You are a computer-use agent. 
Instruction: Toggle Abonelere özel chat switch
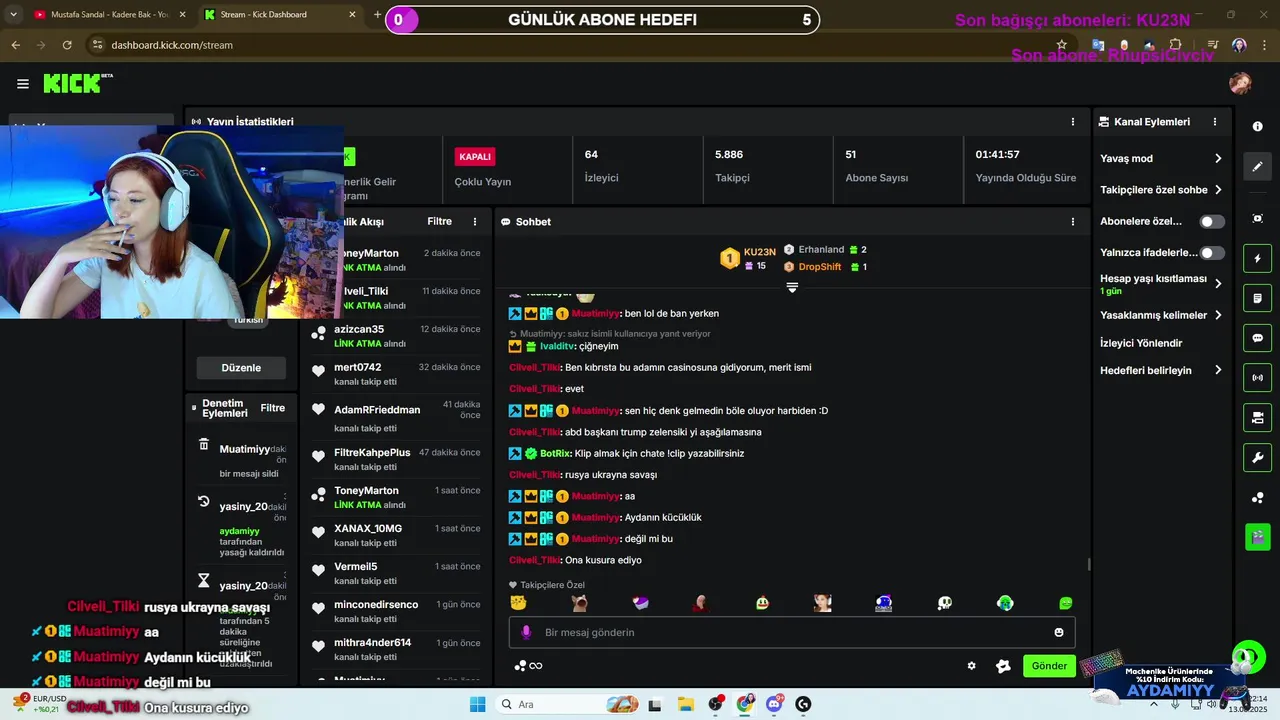pyautogui.click(x=1212, y=222)
